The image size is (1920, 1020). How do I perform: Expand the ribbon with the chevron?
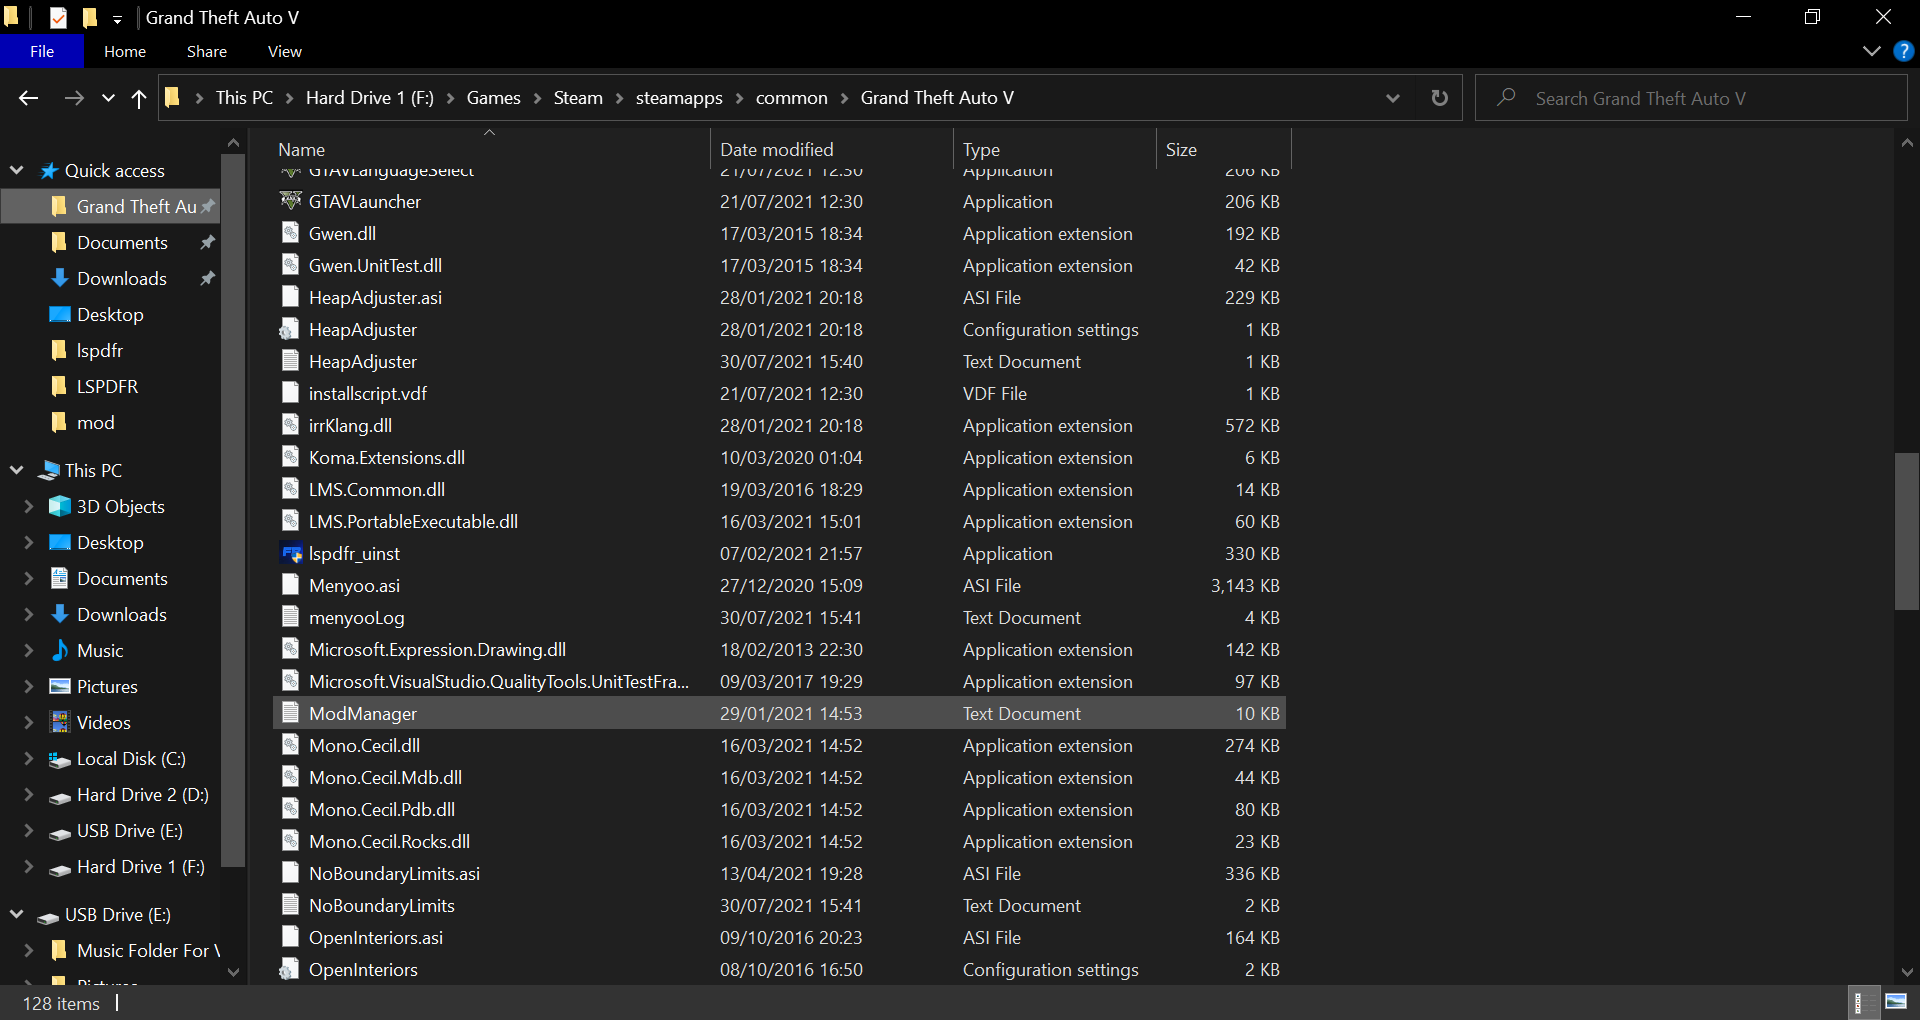(1872, 51)
